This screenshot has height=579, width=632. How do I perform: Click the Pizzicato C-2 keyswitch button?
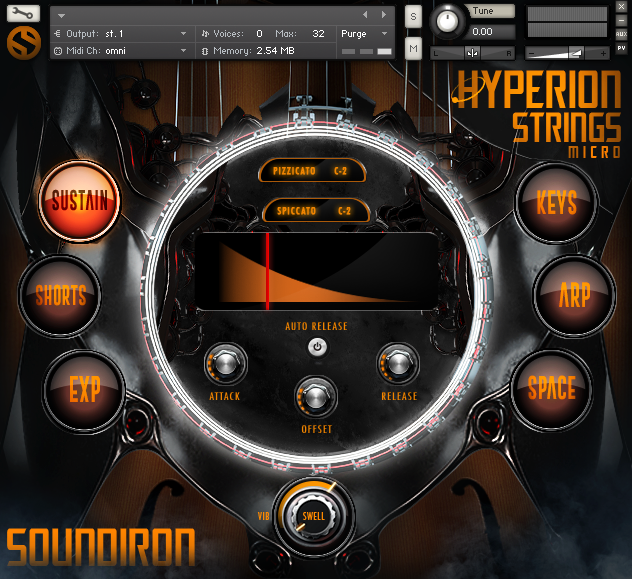pyautogui.click(x=312, y=171)
